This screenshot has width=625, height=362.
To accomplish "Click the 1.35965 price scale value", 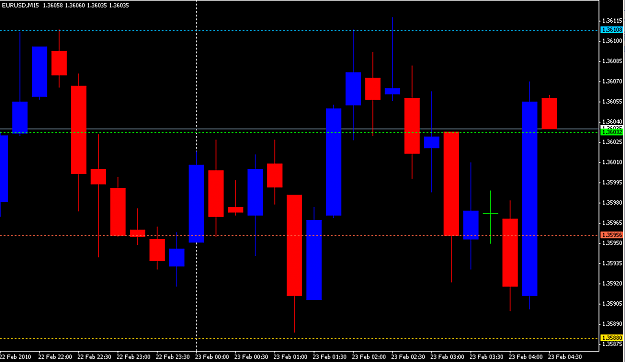I will (x=613, y=222).
